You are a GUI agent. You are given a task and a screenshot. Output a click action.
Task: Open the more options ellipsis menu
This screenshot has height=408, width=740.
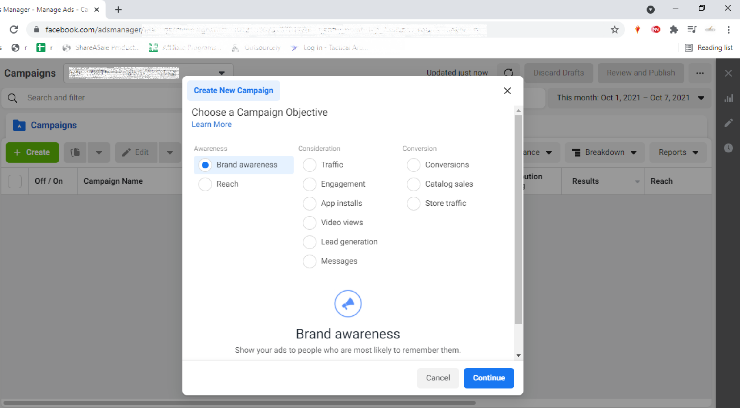pyautogui.click(x=699, y=73)
